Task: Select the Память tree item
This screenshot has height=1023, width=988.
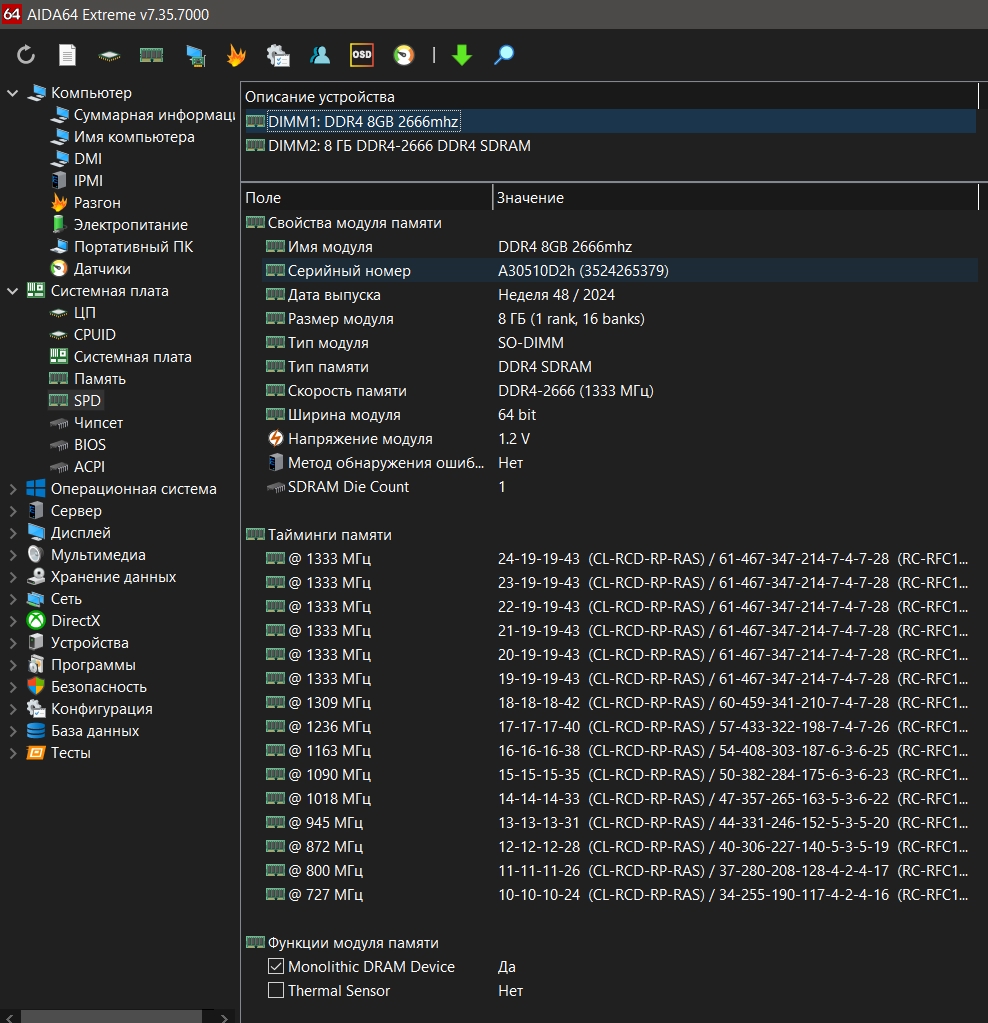Action: 99,378
